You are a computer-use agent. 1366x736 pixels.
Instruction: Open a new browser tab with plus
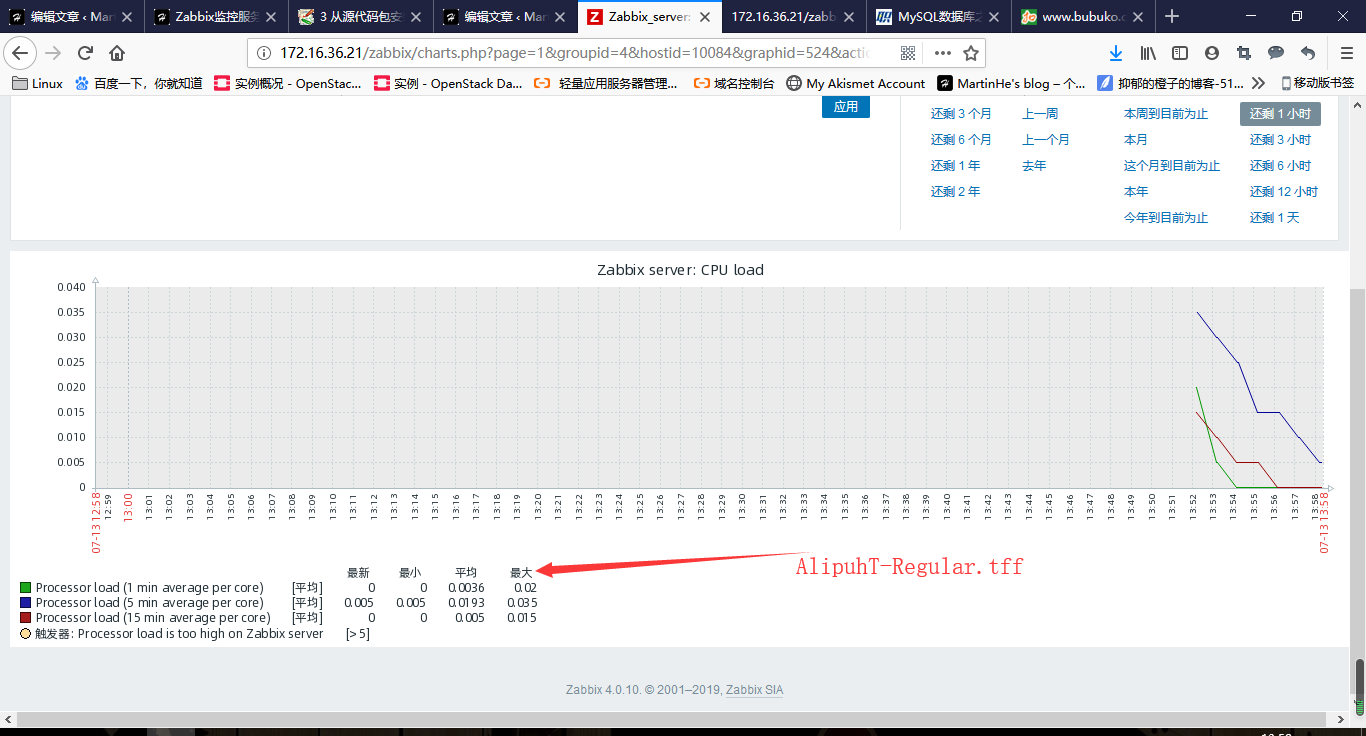pyautogui.click(x=1172, y=16)
